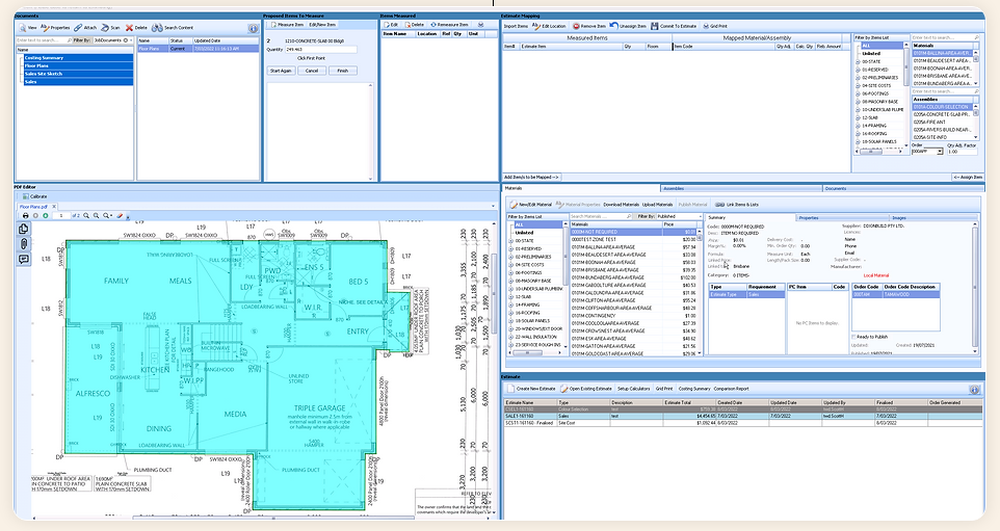
Task: Expand 06-FOOTINGS node in the Materials panel filter tree
Action: click(x=511, y=273)
